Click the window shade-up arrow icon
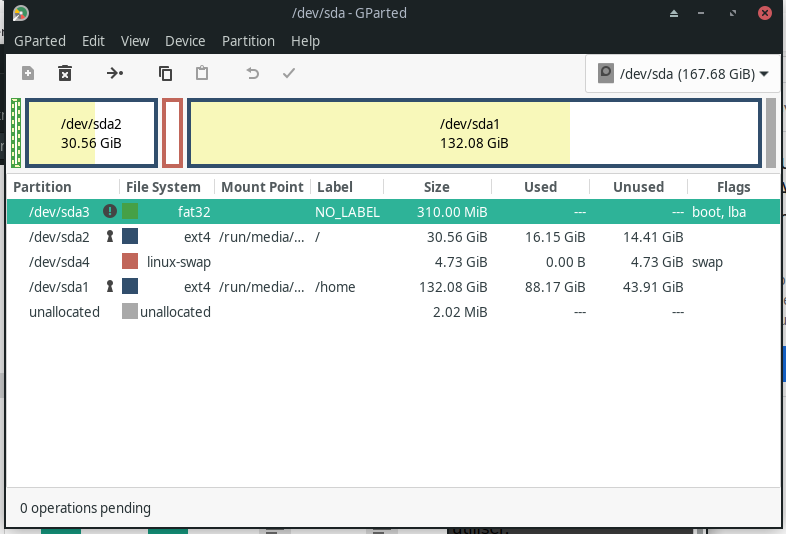Screen dimensions: 786x534 [x=674, y=14]
